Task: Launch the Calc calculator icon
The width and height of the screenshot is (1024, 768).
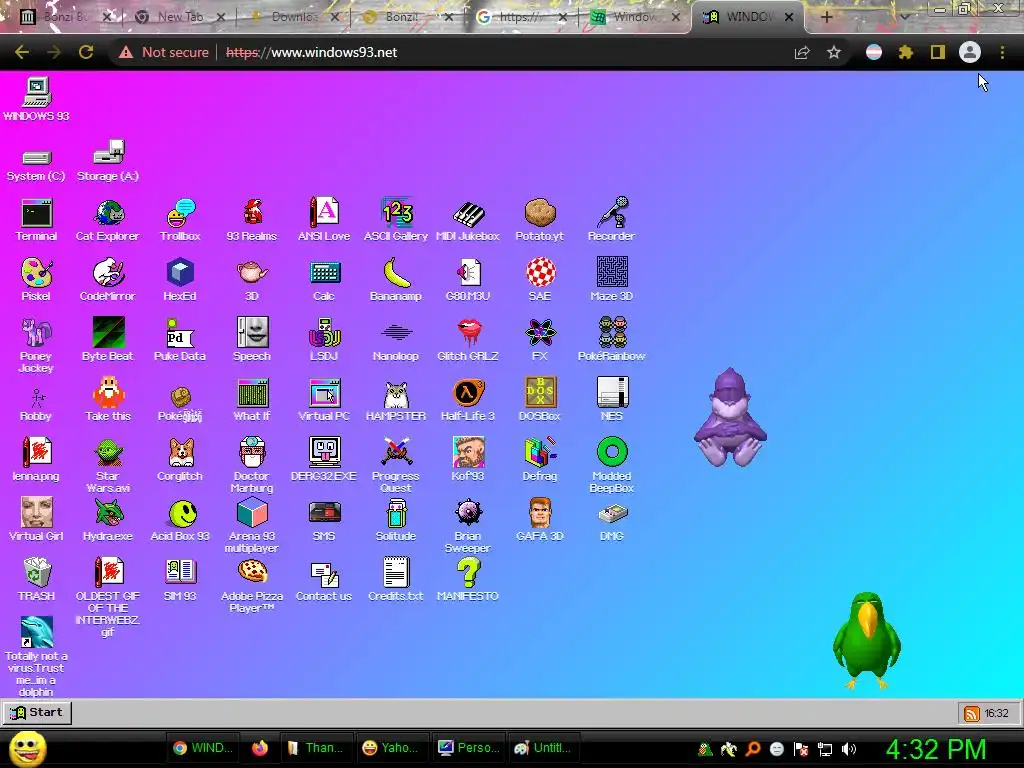Action: tap(324, 280)
